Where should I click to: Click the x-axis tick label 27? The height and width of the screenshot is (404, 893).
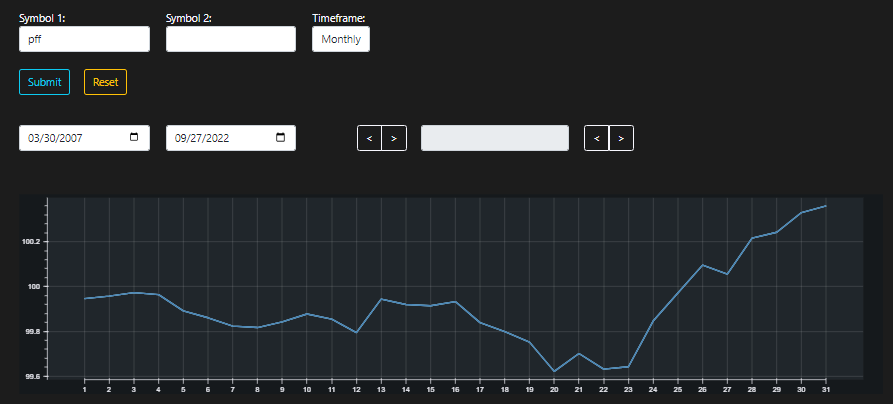[727, 389]
